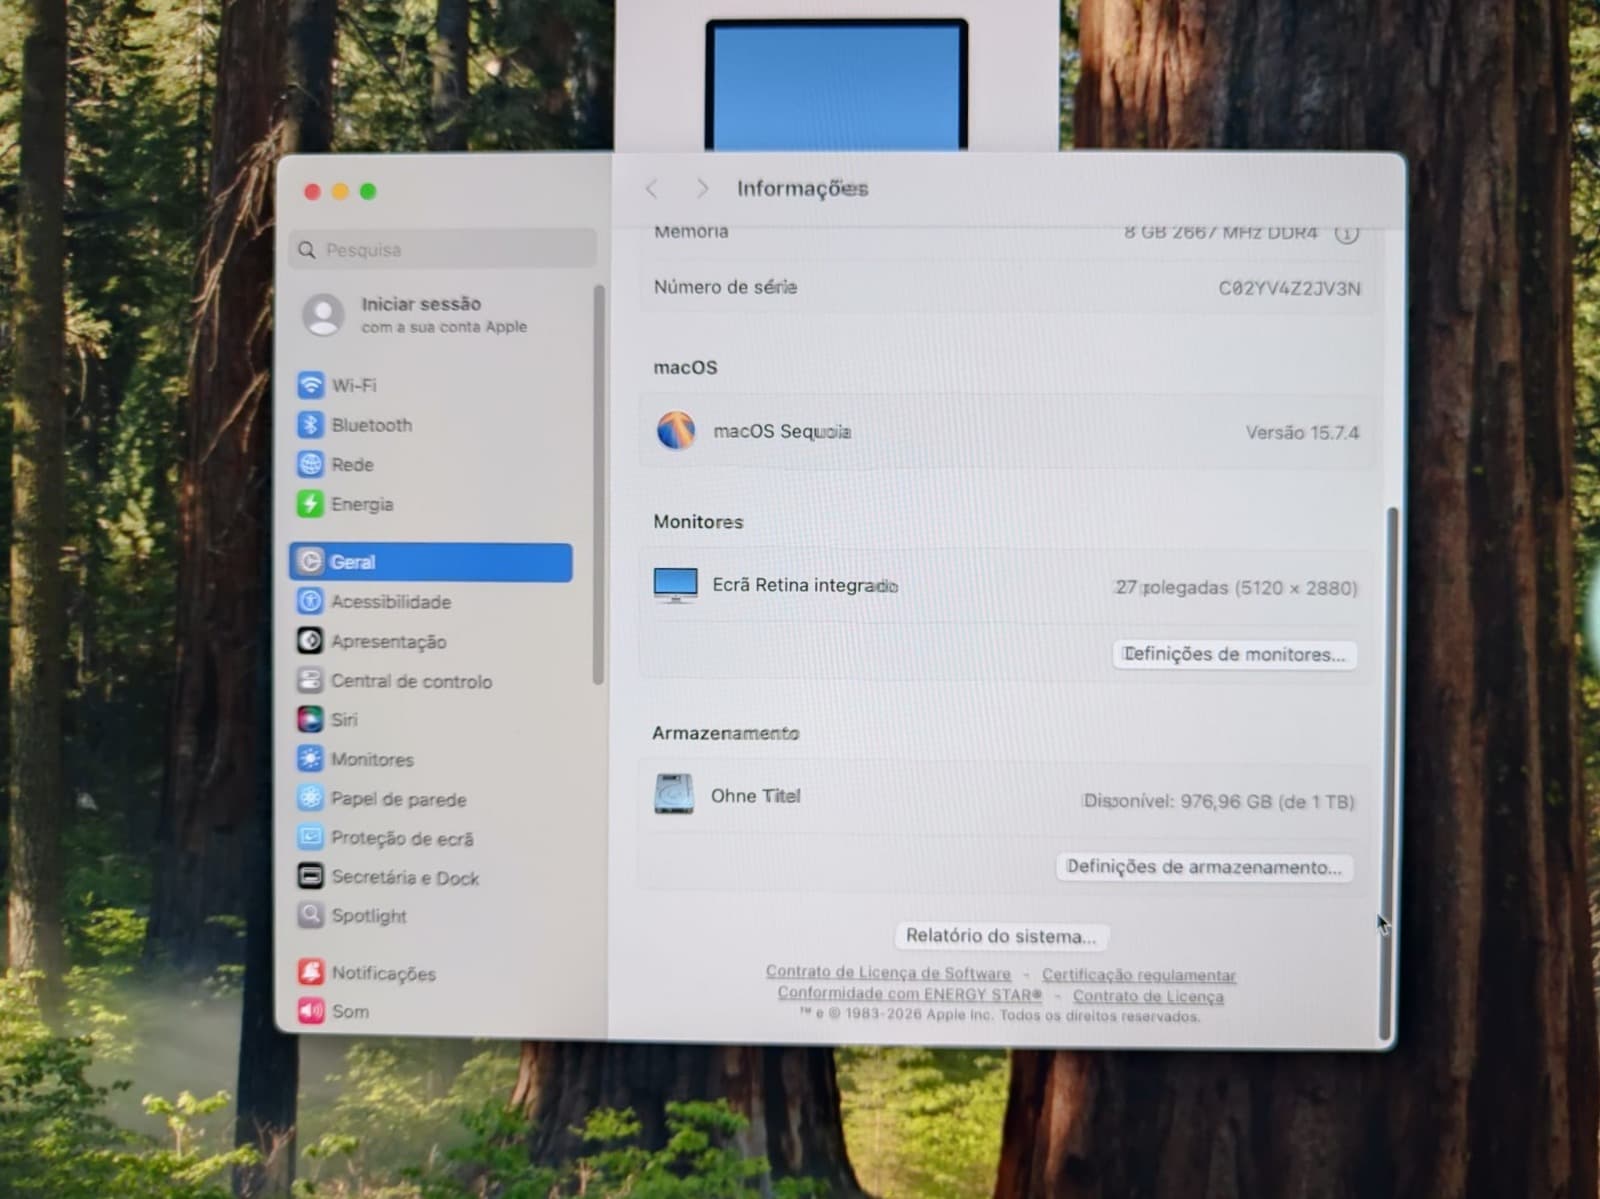Image resolution: width=1600 pixels, height=1199 pixels.
Task: Go forward with the right chevron
Action: tap(702, 189)
